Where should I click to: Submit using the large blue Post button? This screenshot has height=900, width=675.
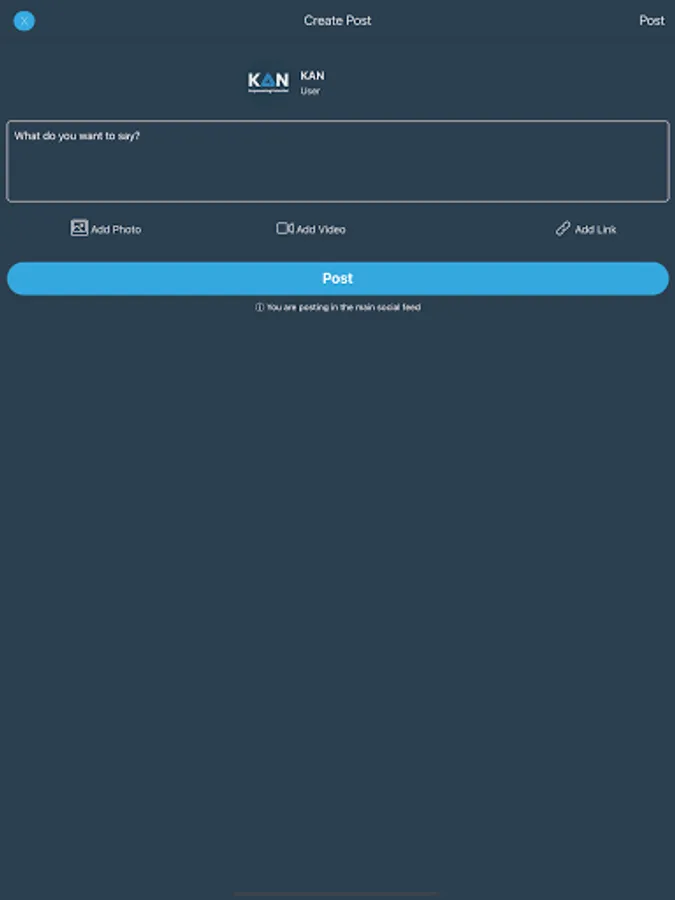point(338,278)
